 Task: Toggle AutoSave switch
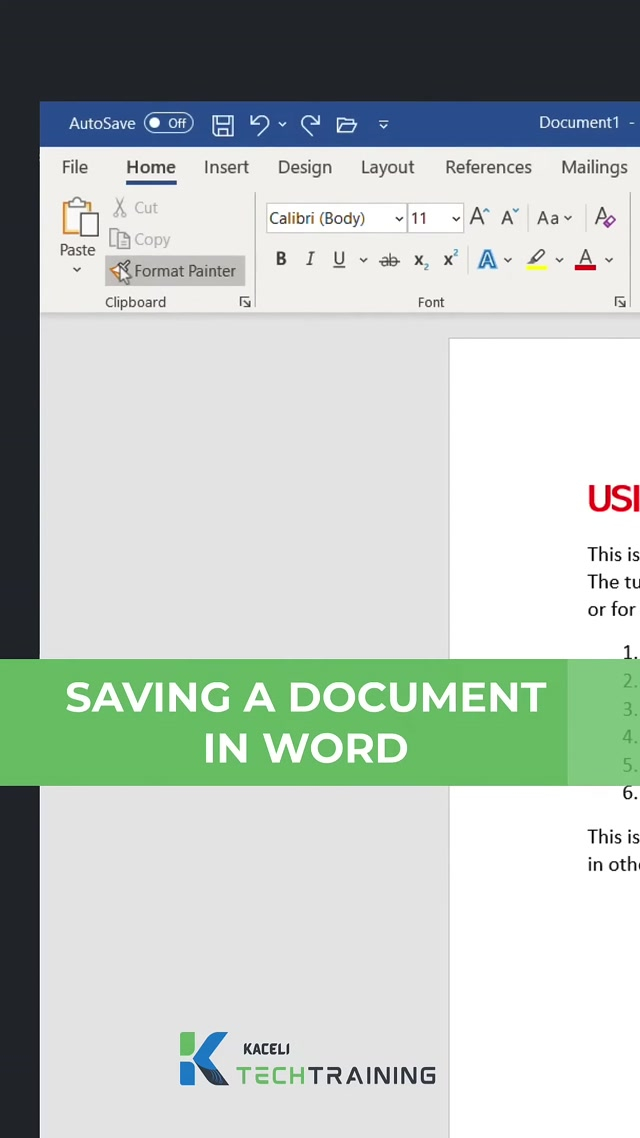click(x=168, y=123)
